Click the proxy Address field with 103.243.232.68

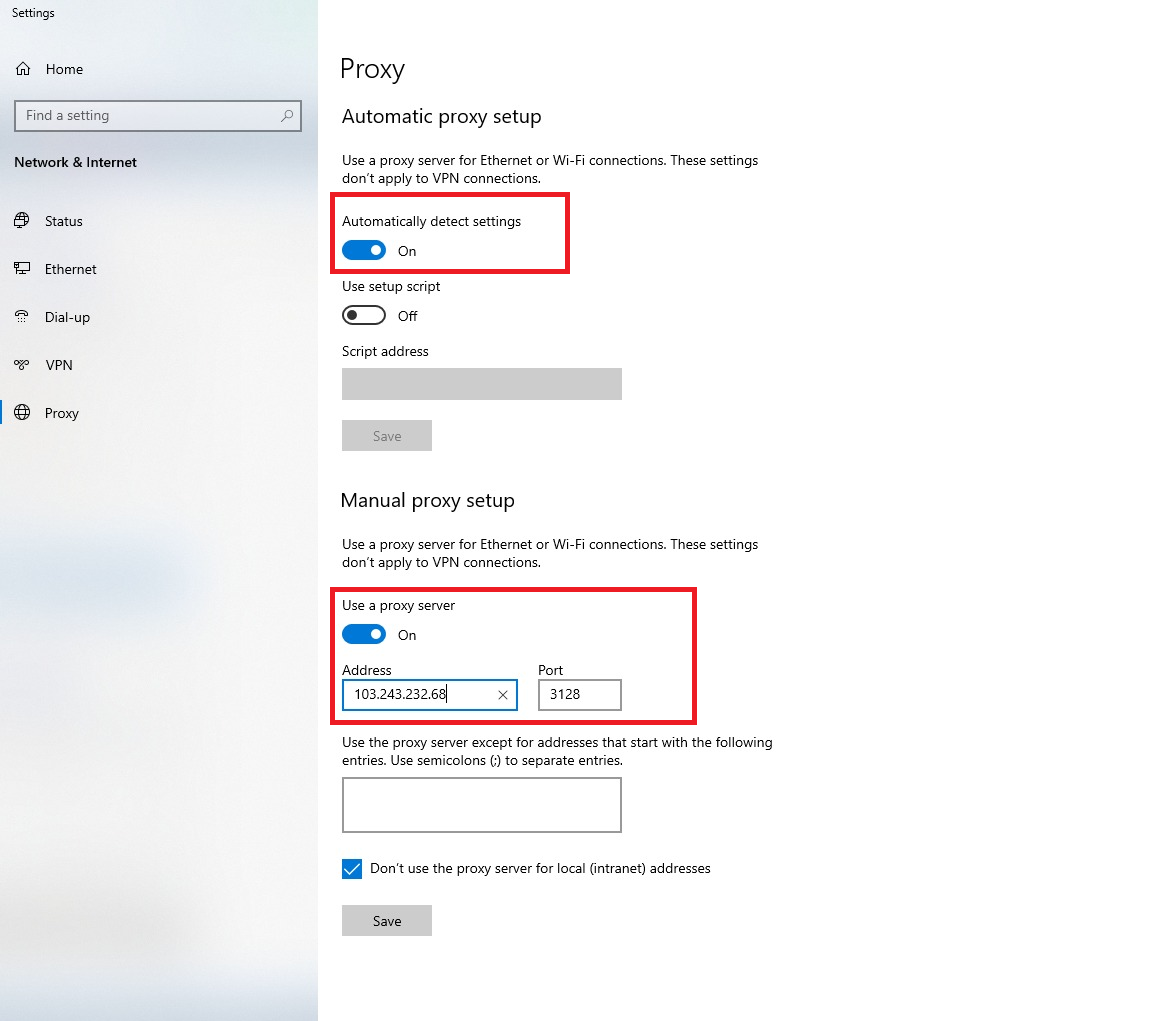(x=430, y=695)
